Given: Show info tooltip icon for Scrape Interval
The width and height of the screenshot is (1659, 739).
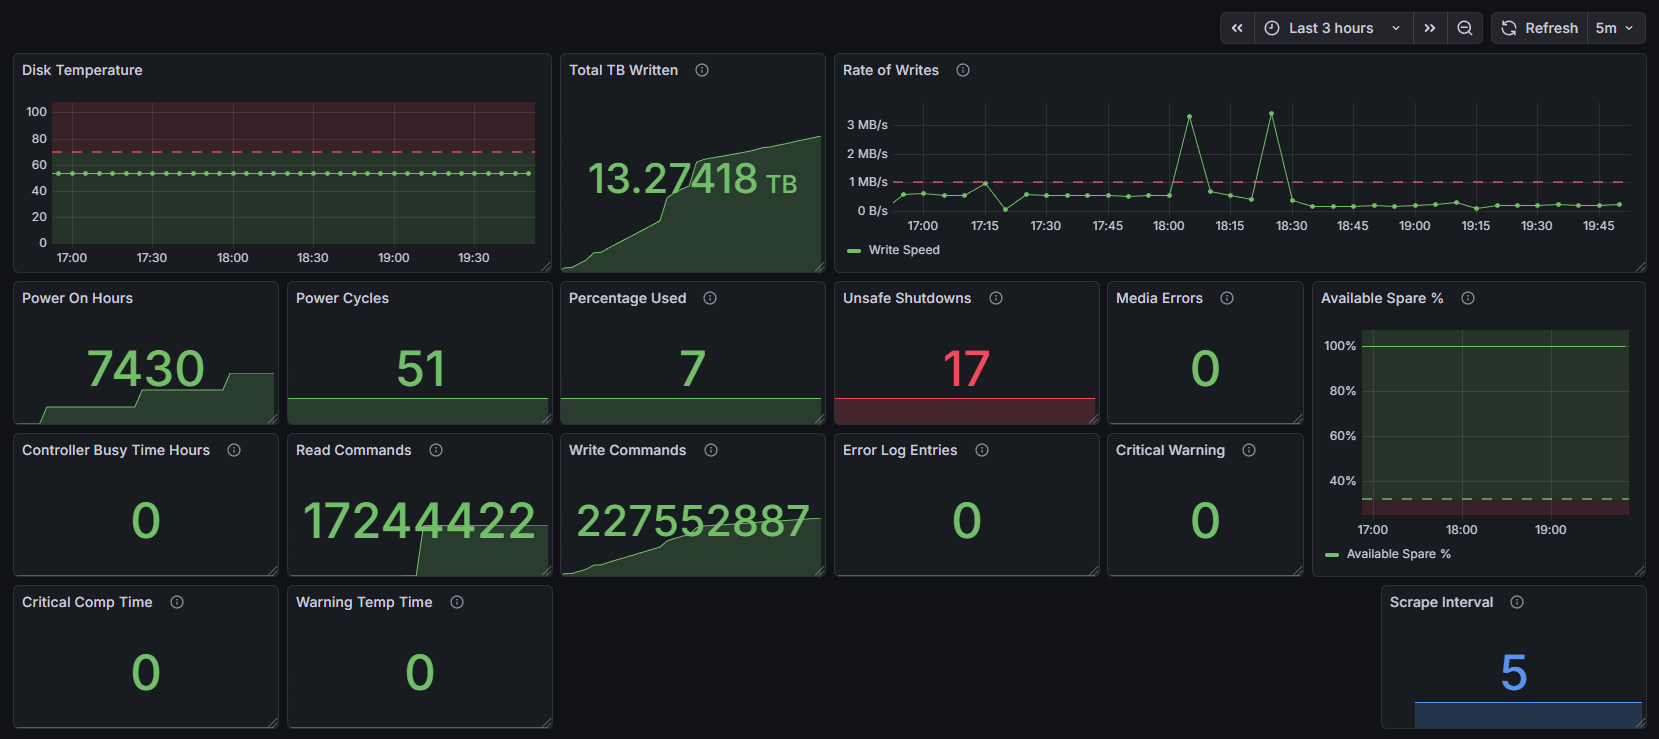Looking at the screenshot, I should coord(1517,602).
